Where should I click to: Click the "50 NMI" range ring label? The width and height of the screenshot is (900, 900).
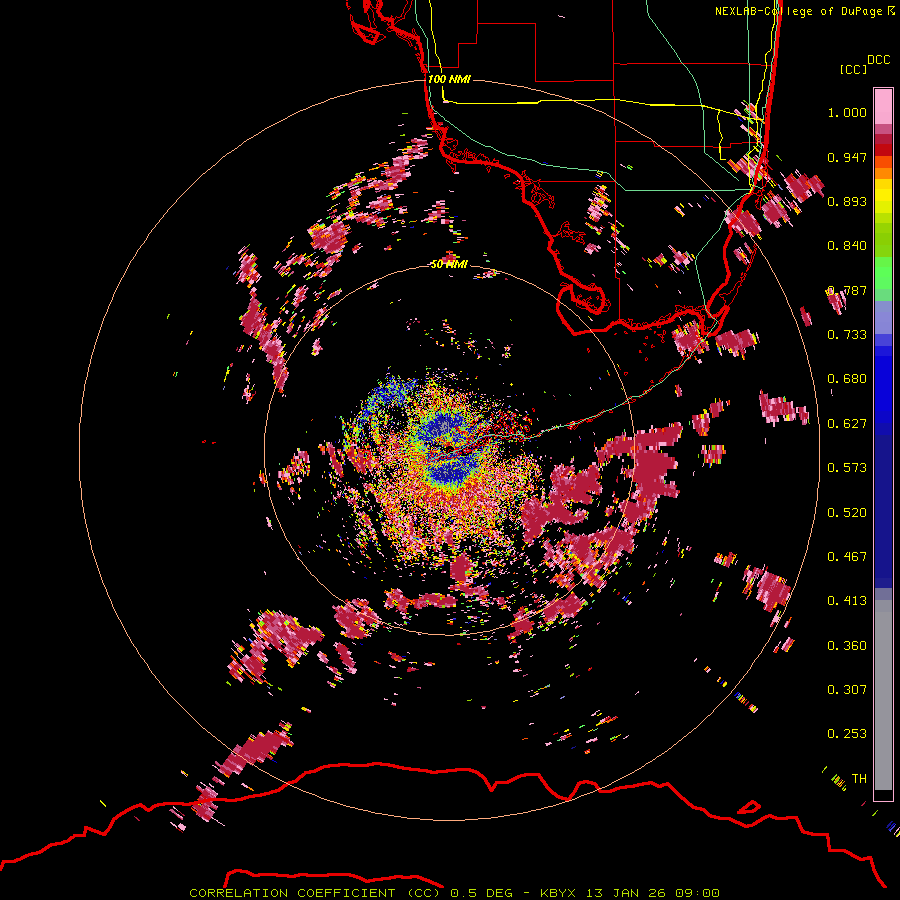click(x=449, y=264)
